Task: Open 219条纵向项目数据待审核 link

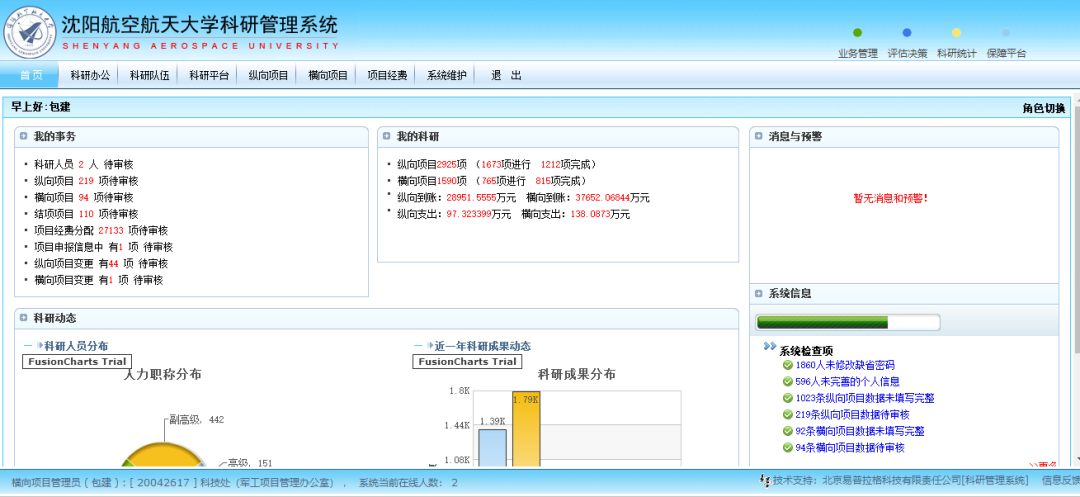Action: pyautogui.click(x=852, y=414)
